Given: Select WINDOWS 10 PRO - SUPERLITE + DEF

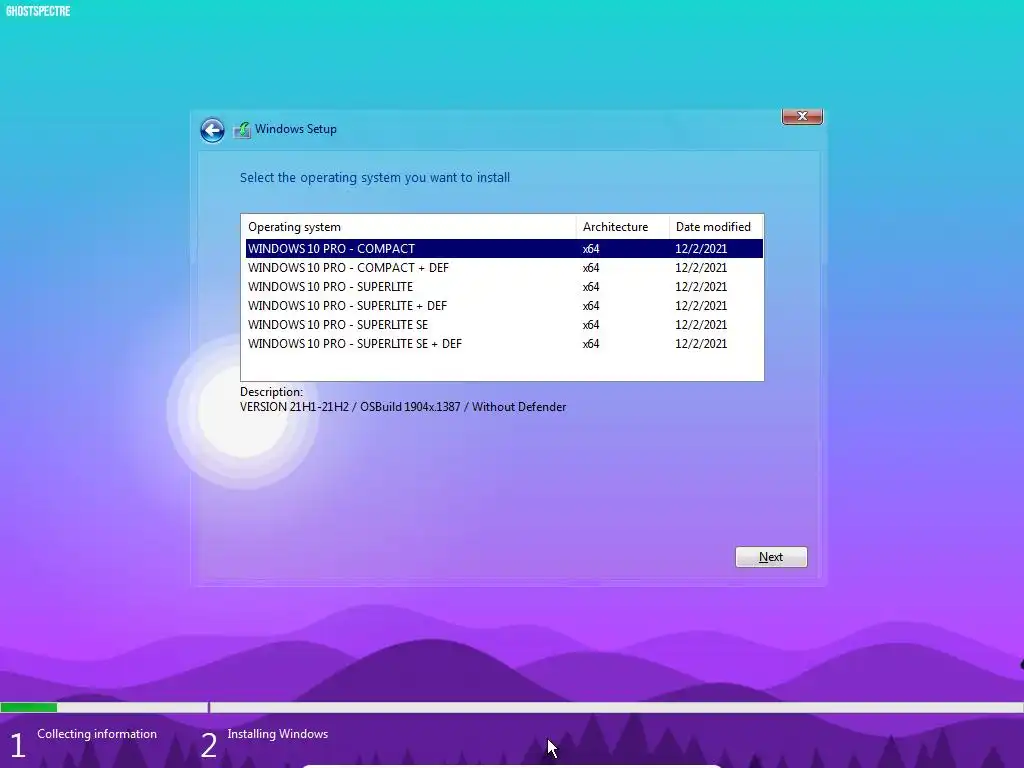Looking at the screenshot, I should tap(504, 306).
